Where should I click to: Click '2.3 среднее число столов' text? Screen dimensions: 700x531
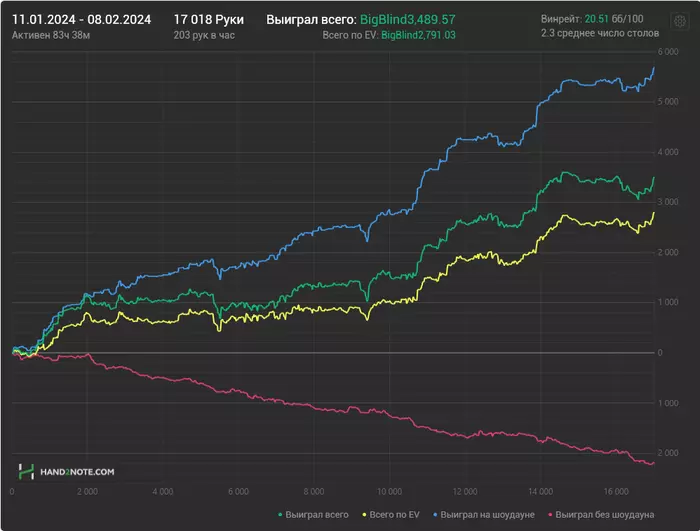[x=600, y=33]
